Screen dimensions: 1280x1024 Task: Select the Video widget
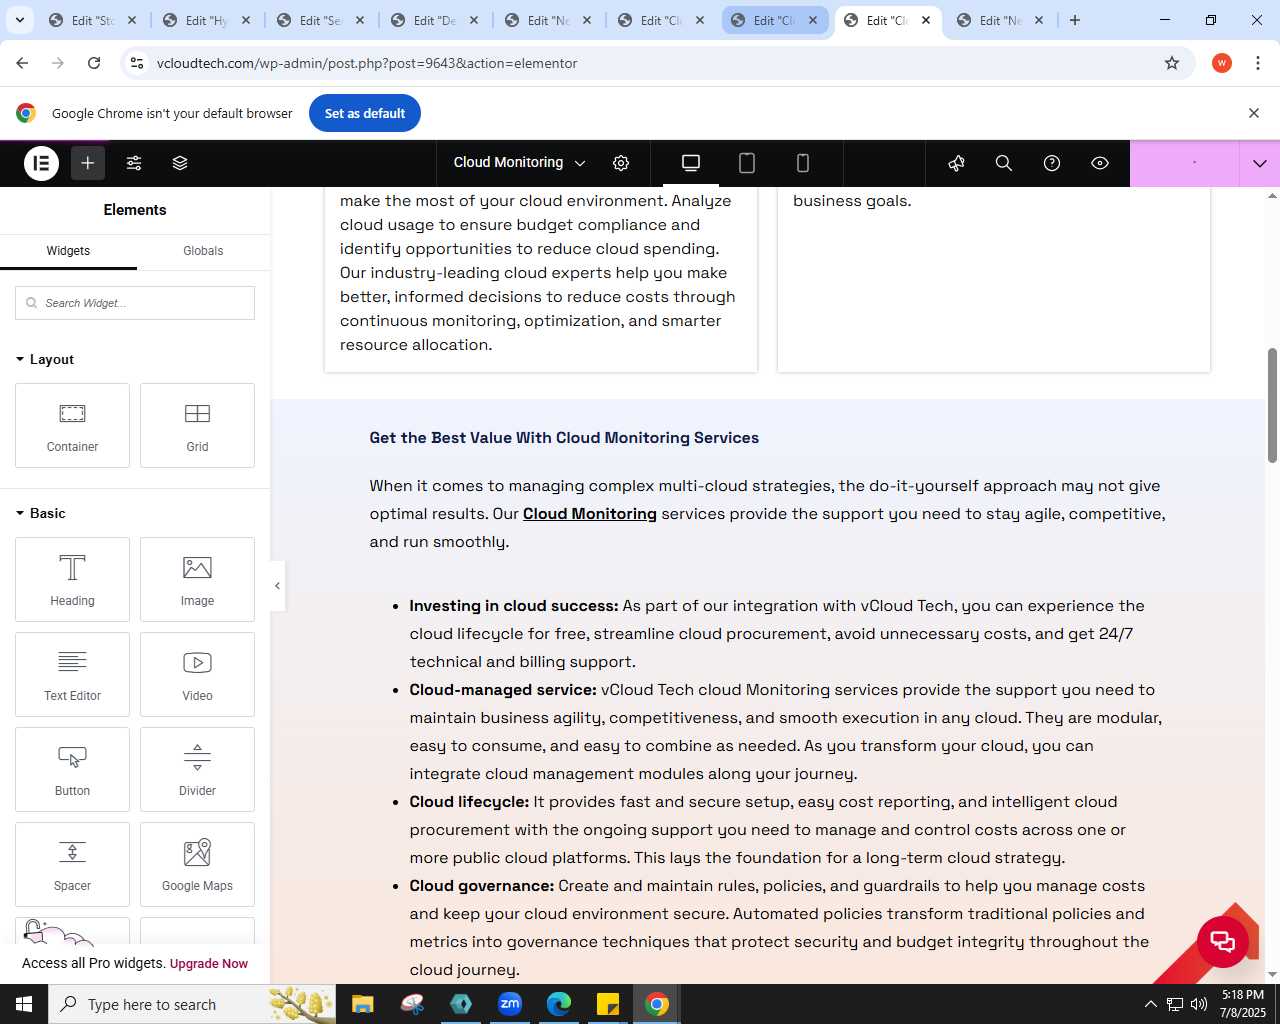[x=197, y=674]
